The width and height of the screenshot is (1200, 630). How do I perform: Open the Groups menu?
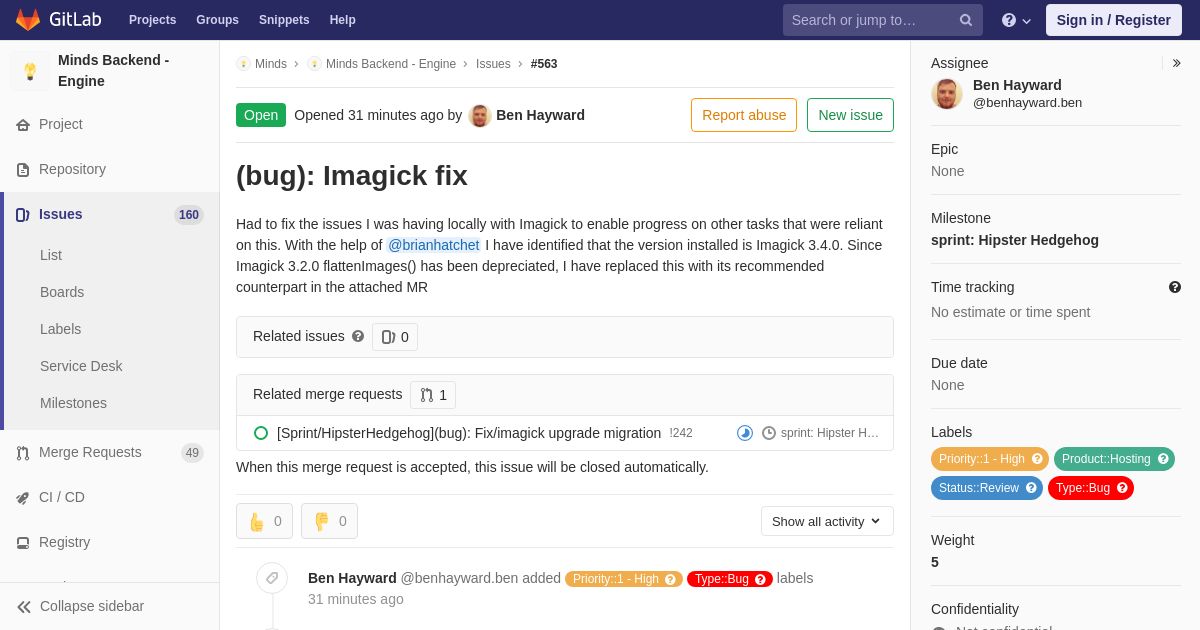click(217, 20)
